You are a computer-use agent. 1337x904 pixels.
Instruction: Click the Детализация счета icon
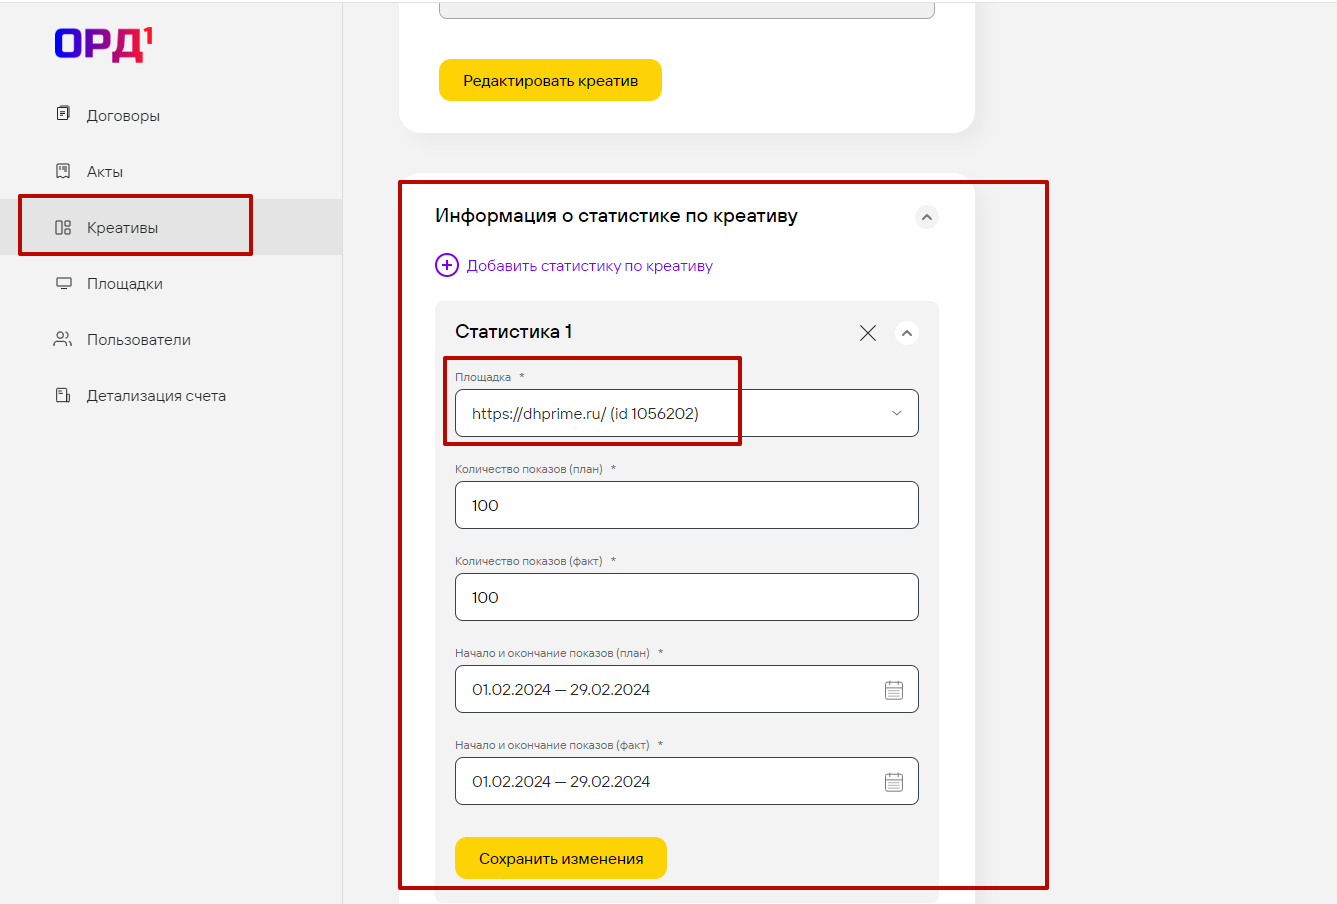63,395
